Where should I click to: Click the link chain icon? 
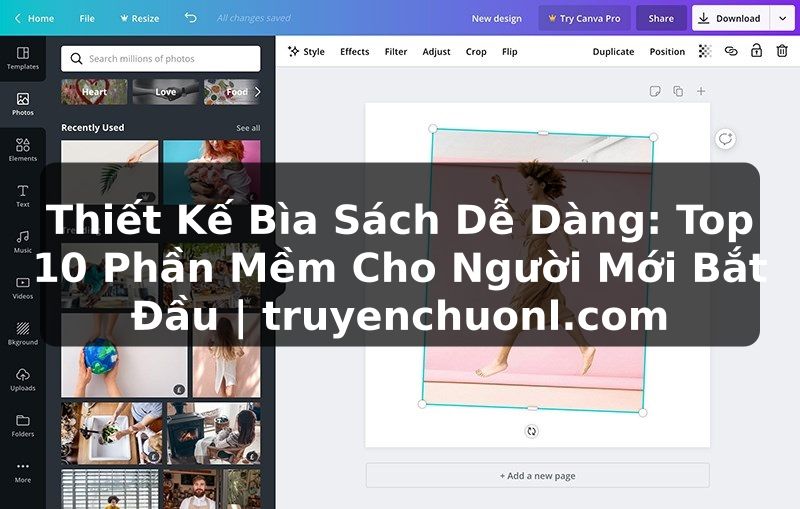coord(731,51)
